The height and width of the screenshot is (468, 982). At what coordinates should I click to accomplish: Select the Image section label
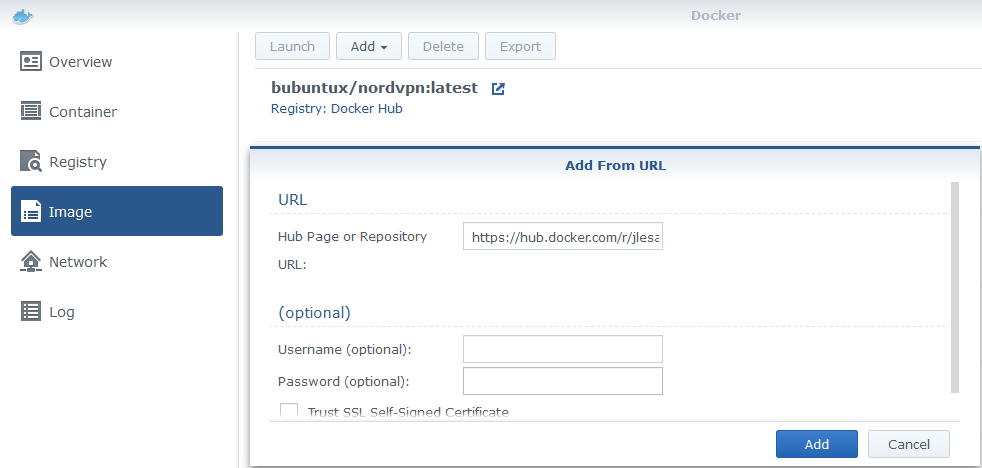pos(70,212)
